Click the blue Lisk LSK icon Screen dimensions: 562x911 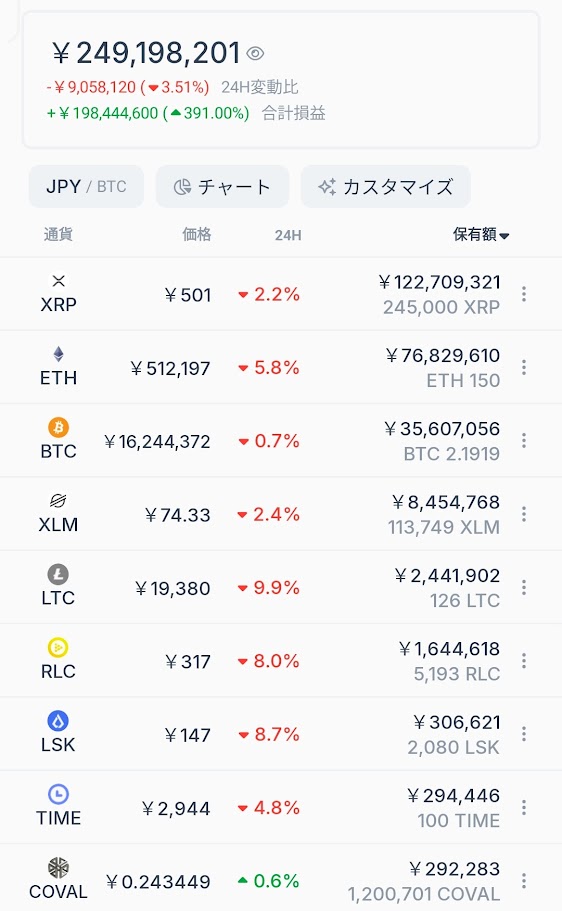[58, 721]
